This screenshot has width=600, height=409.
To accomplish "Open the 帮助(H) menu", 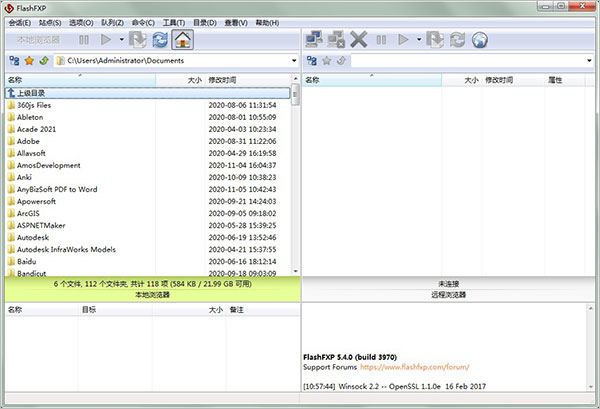I will click(x=267, y=23).
